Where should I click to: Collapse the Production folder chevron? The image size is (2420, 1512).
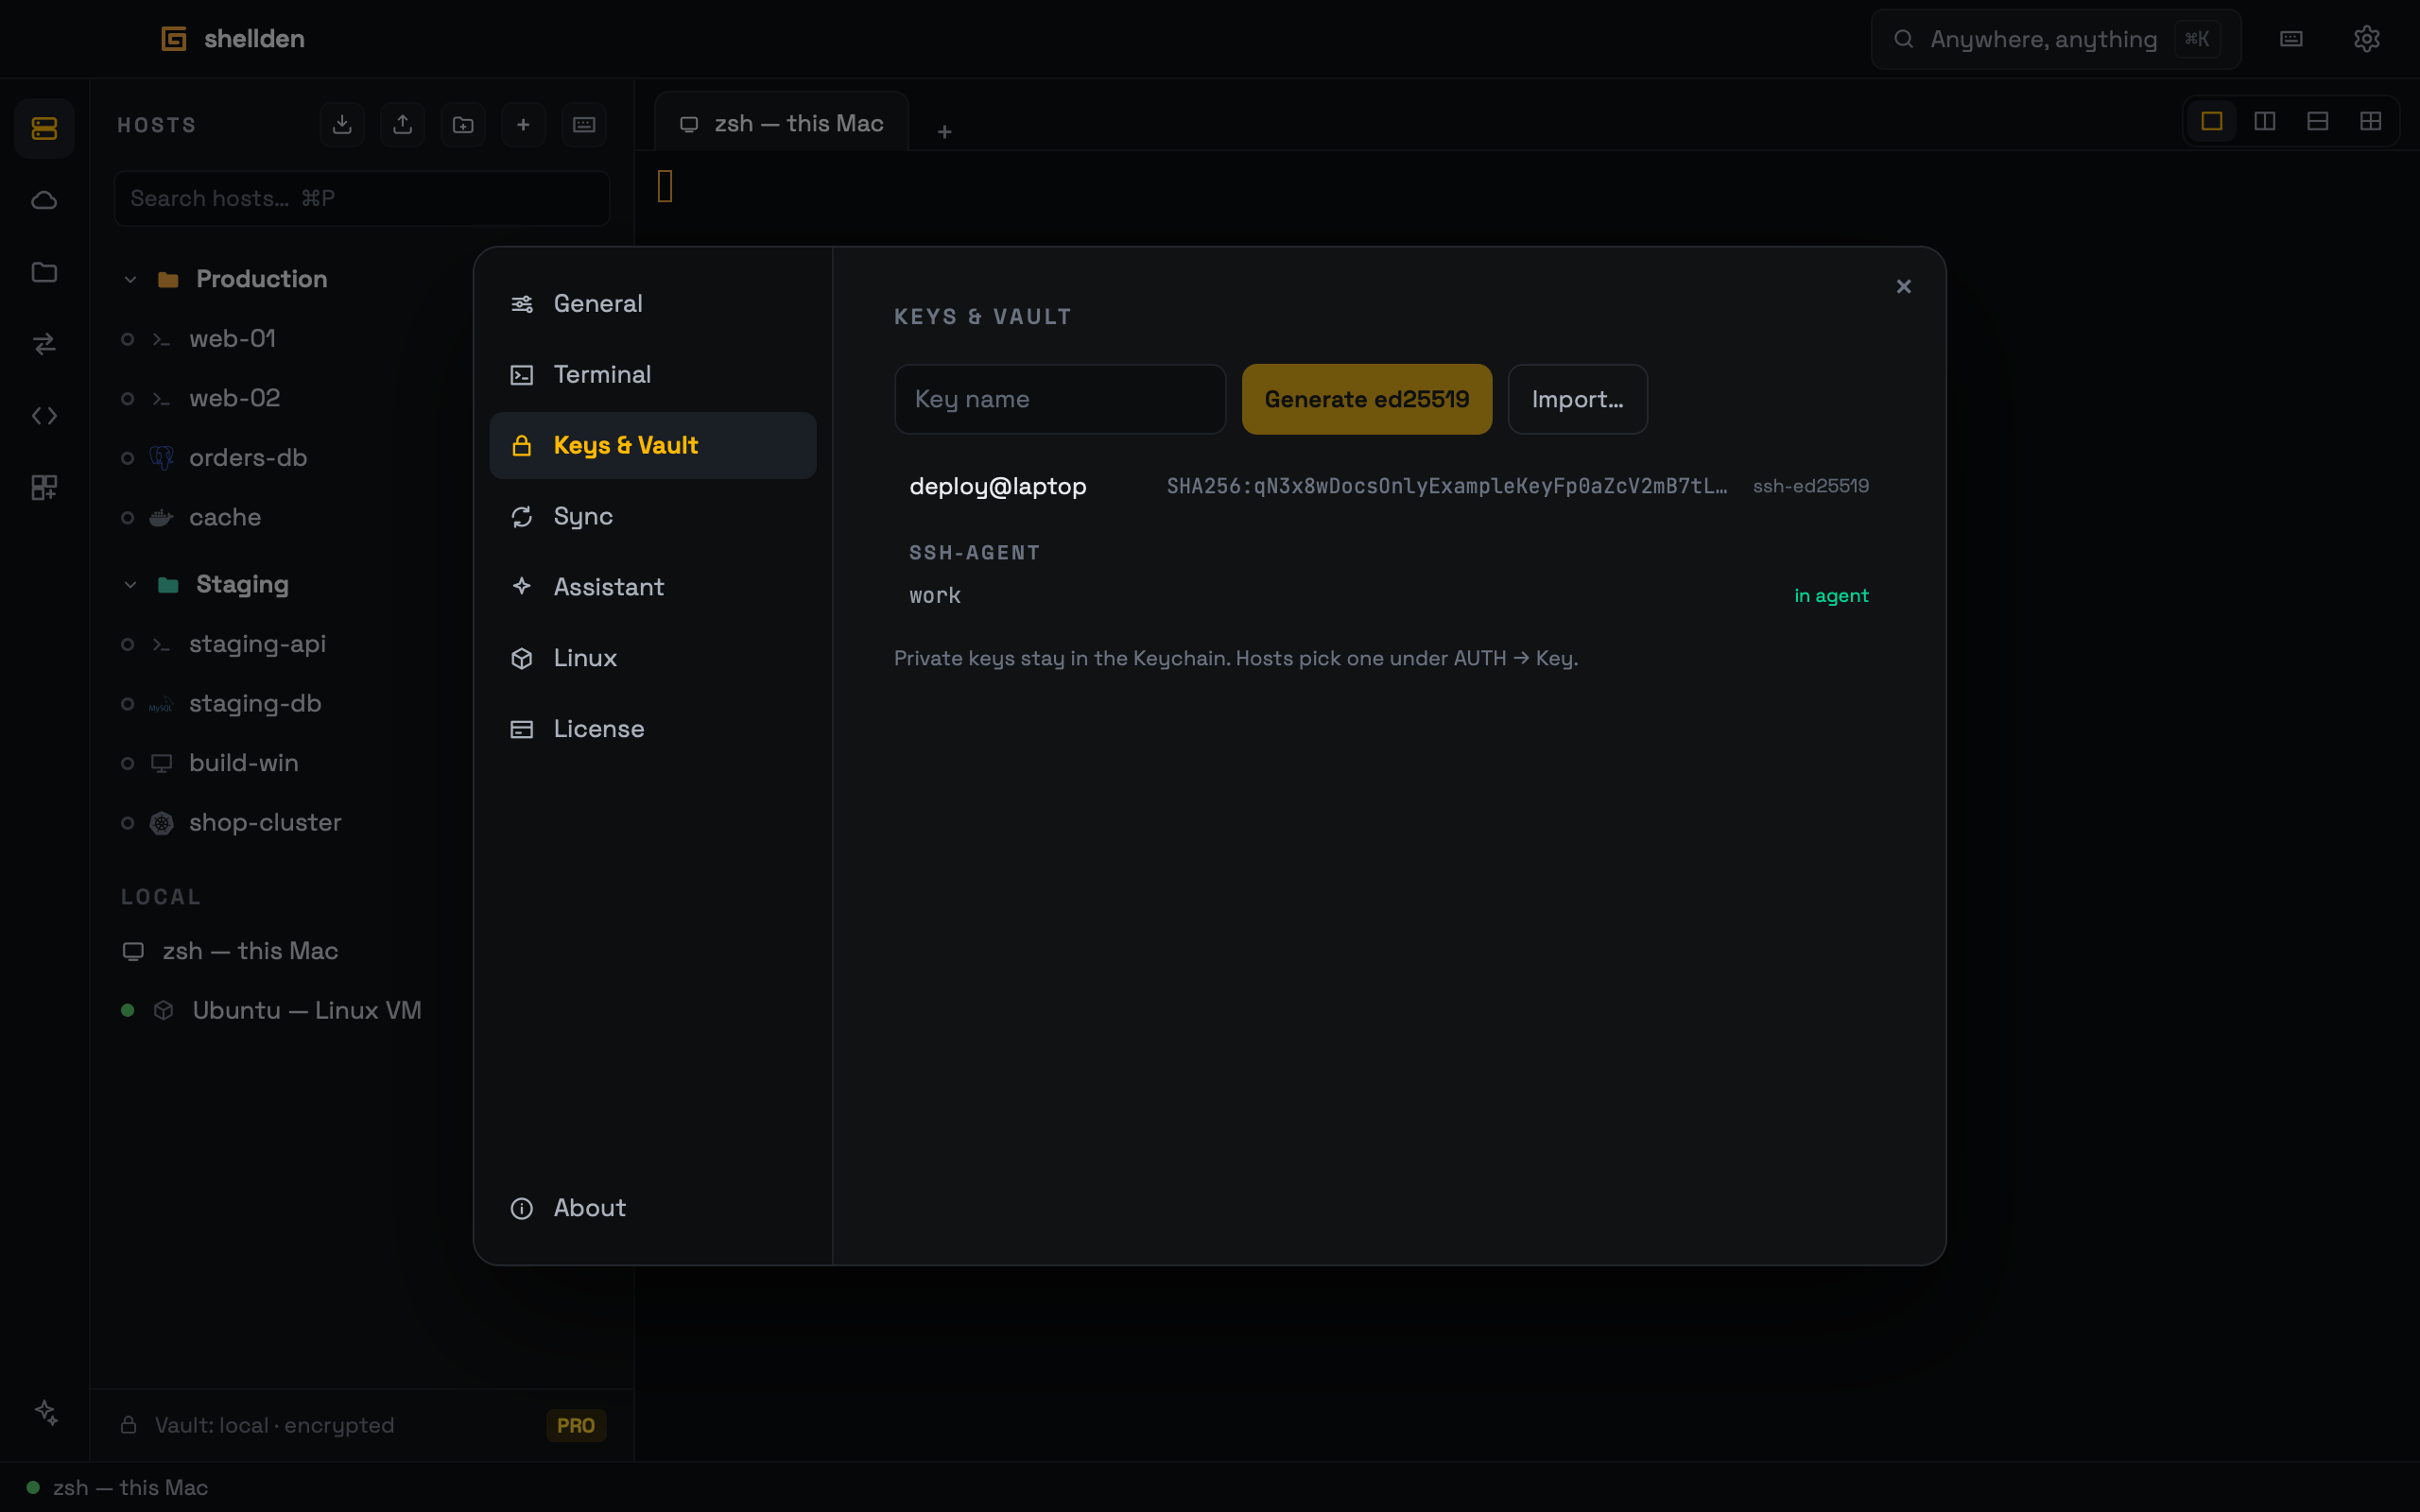[x=130, y=279]
